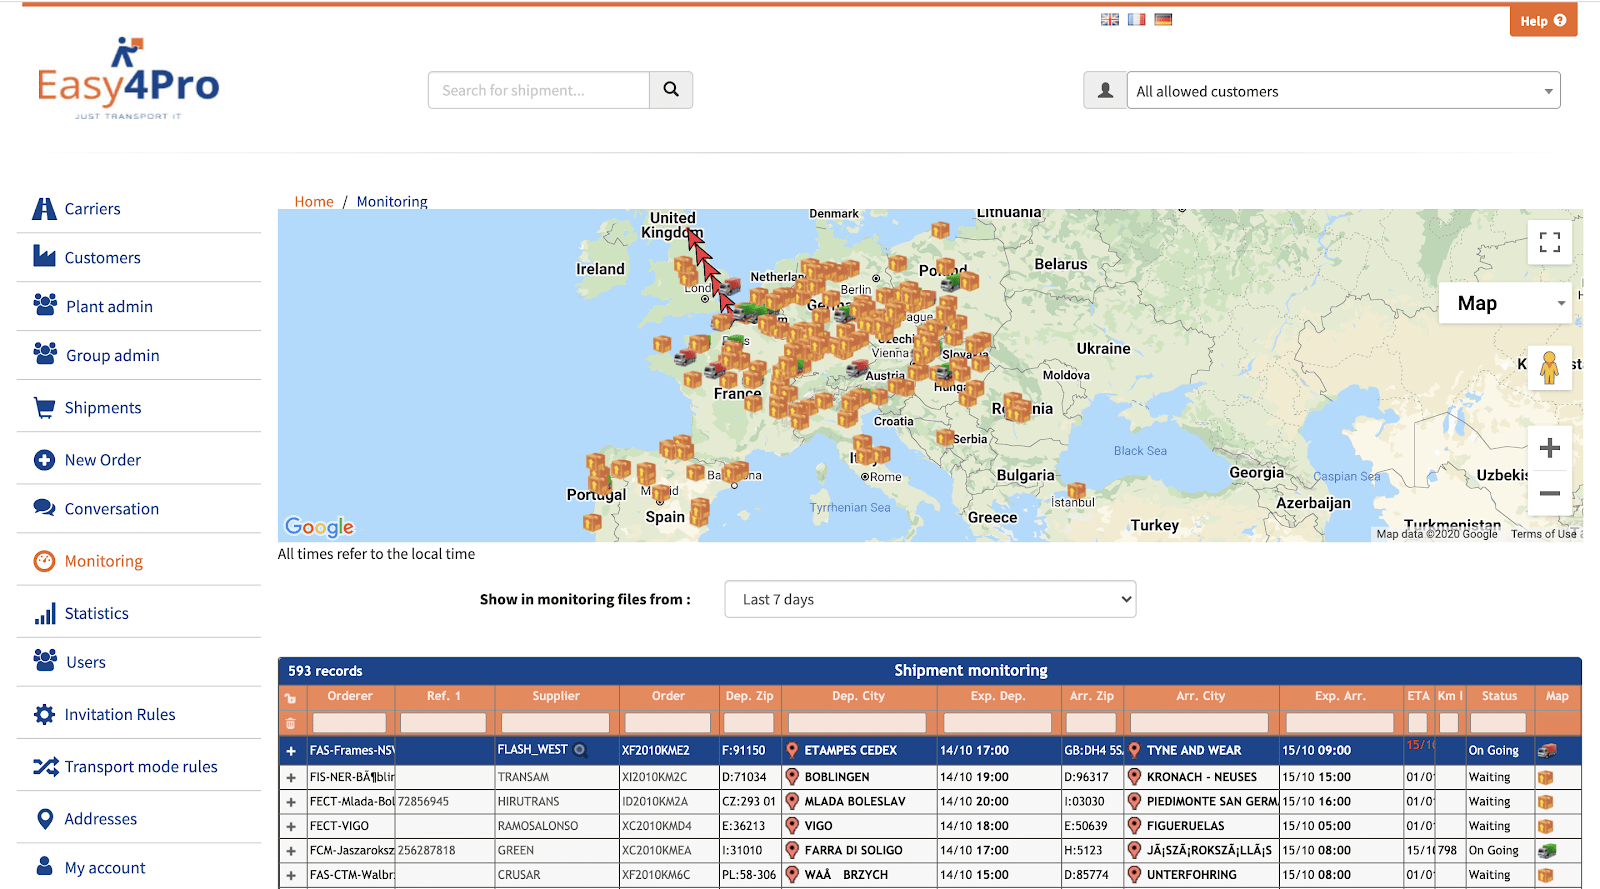The image size is (1600, 889).
Task: Zoom in on the map
Action: tap(1549, 448)
